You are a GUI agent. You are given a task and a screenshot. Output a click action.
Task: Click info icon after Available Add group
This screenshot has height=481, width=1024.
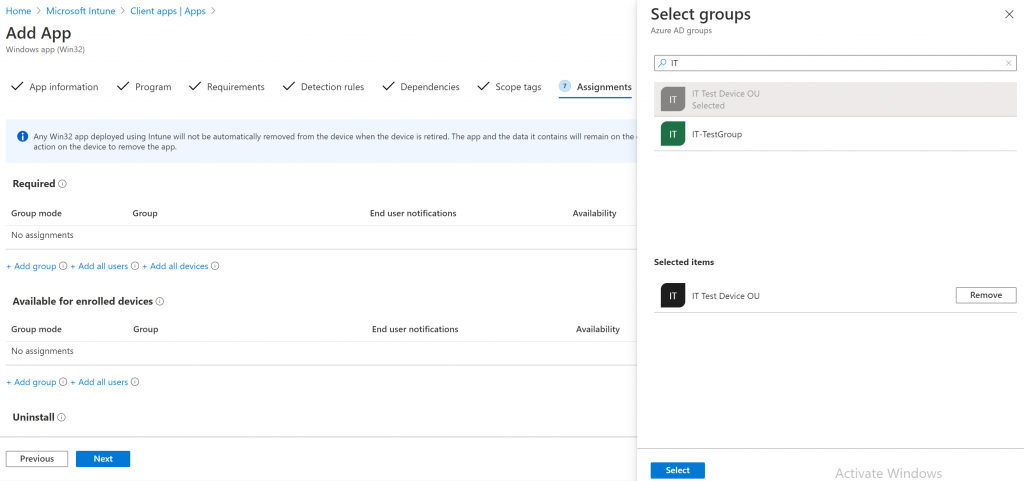pos(63,382)
